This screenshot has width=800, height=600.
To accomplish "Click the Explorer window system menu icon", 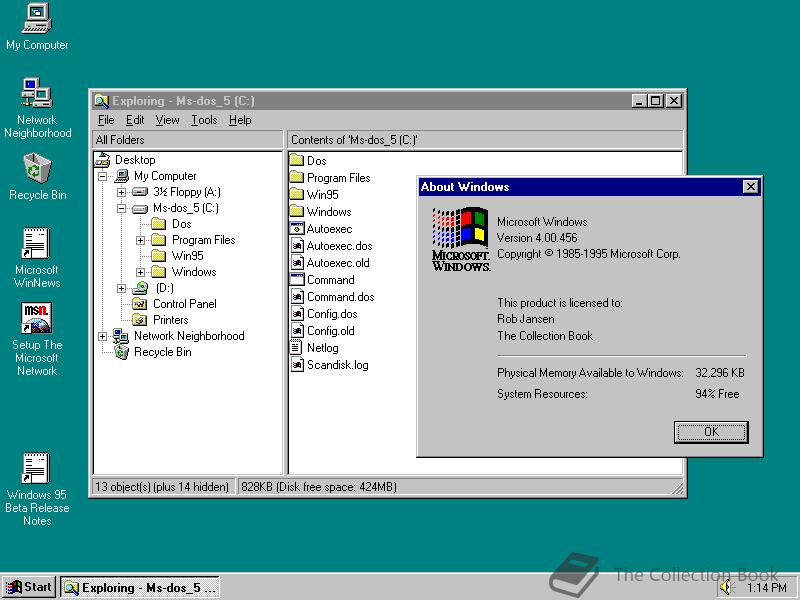I will [x=102, y=101].
